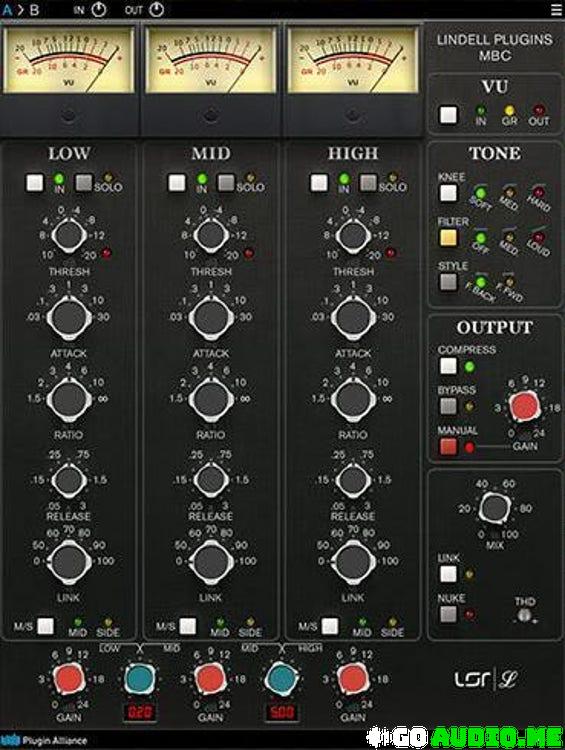The height and width of the screenshot is (750, 565).
Task: Click the HIGH band VU meter
Action: coord(353,60)
